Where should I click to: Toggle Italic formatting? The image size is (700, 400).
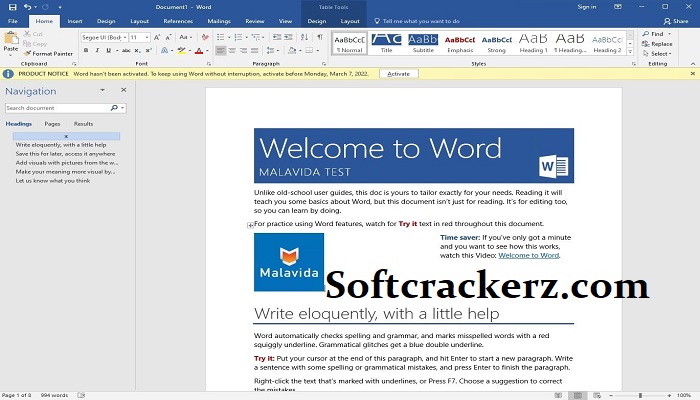(97, 50)
